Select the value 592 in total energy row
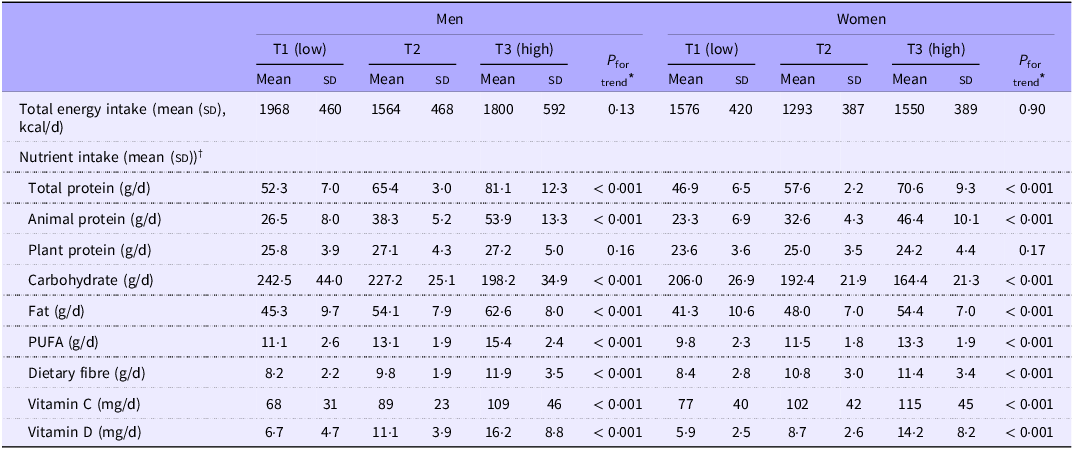1073x449 pixels. tap(555, 109)
